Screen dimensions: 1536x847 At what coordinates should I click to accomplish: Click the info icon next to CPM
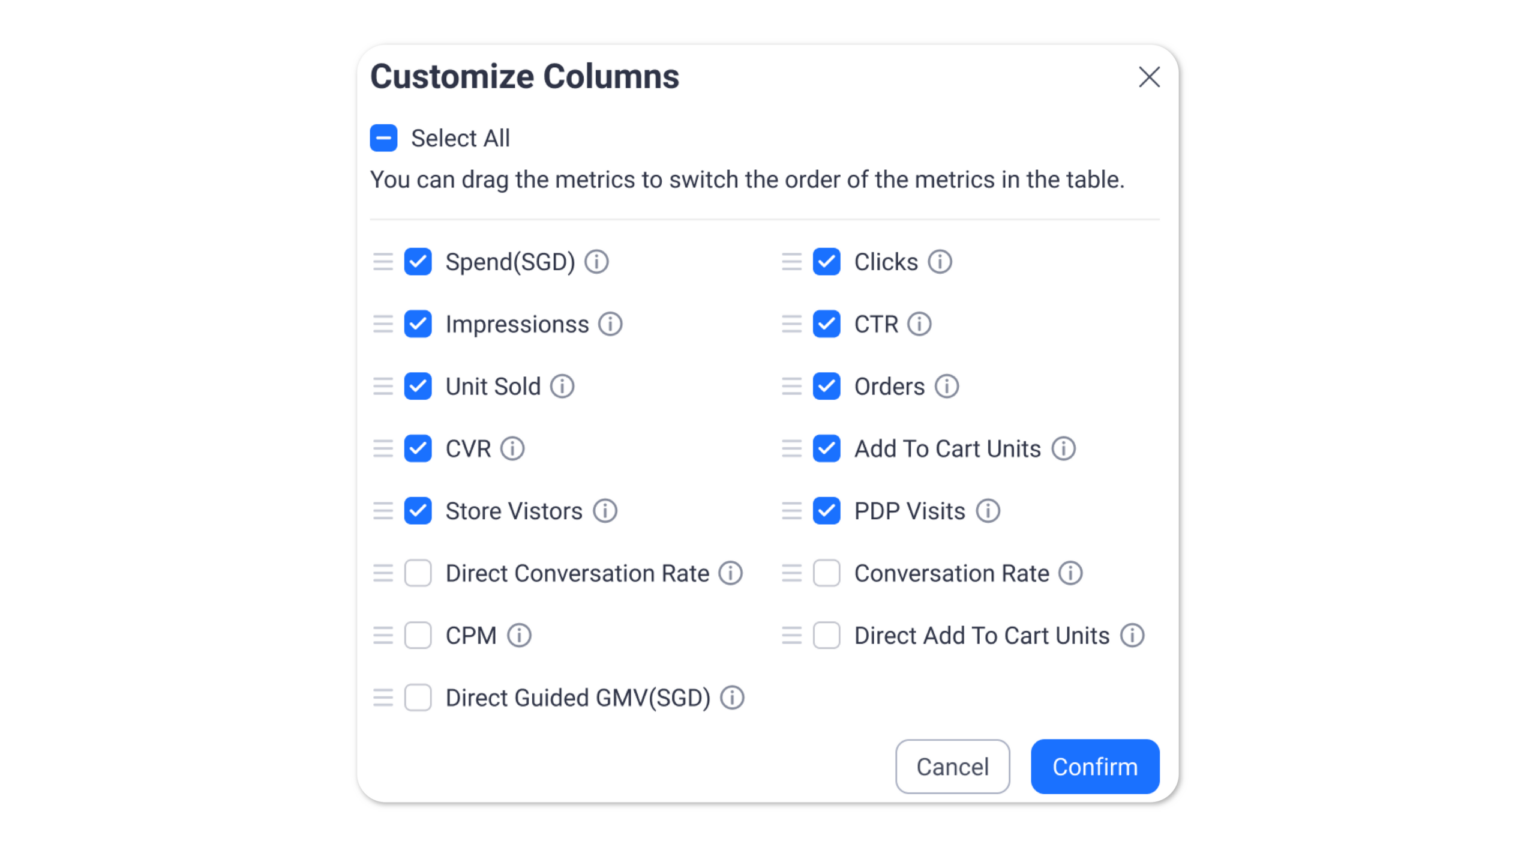pos(519,636)
